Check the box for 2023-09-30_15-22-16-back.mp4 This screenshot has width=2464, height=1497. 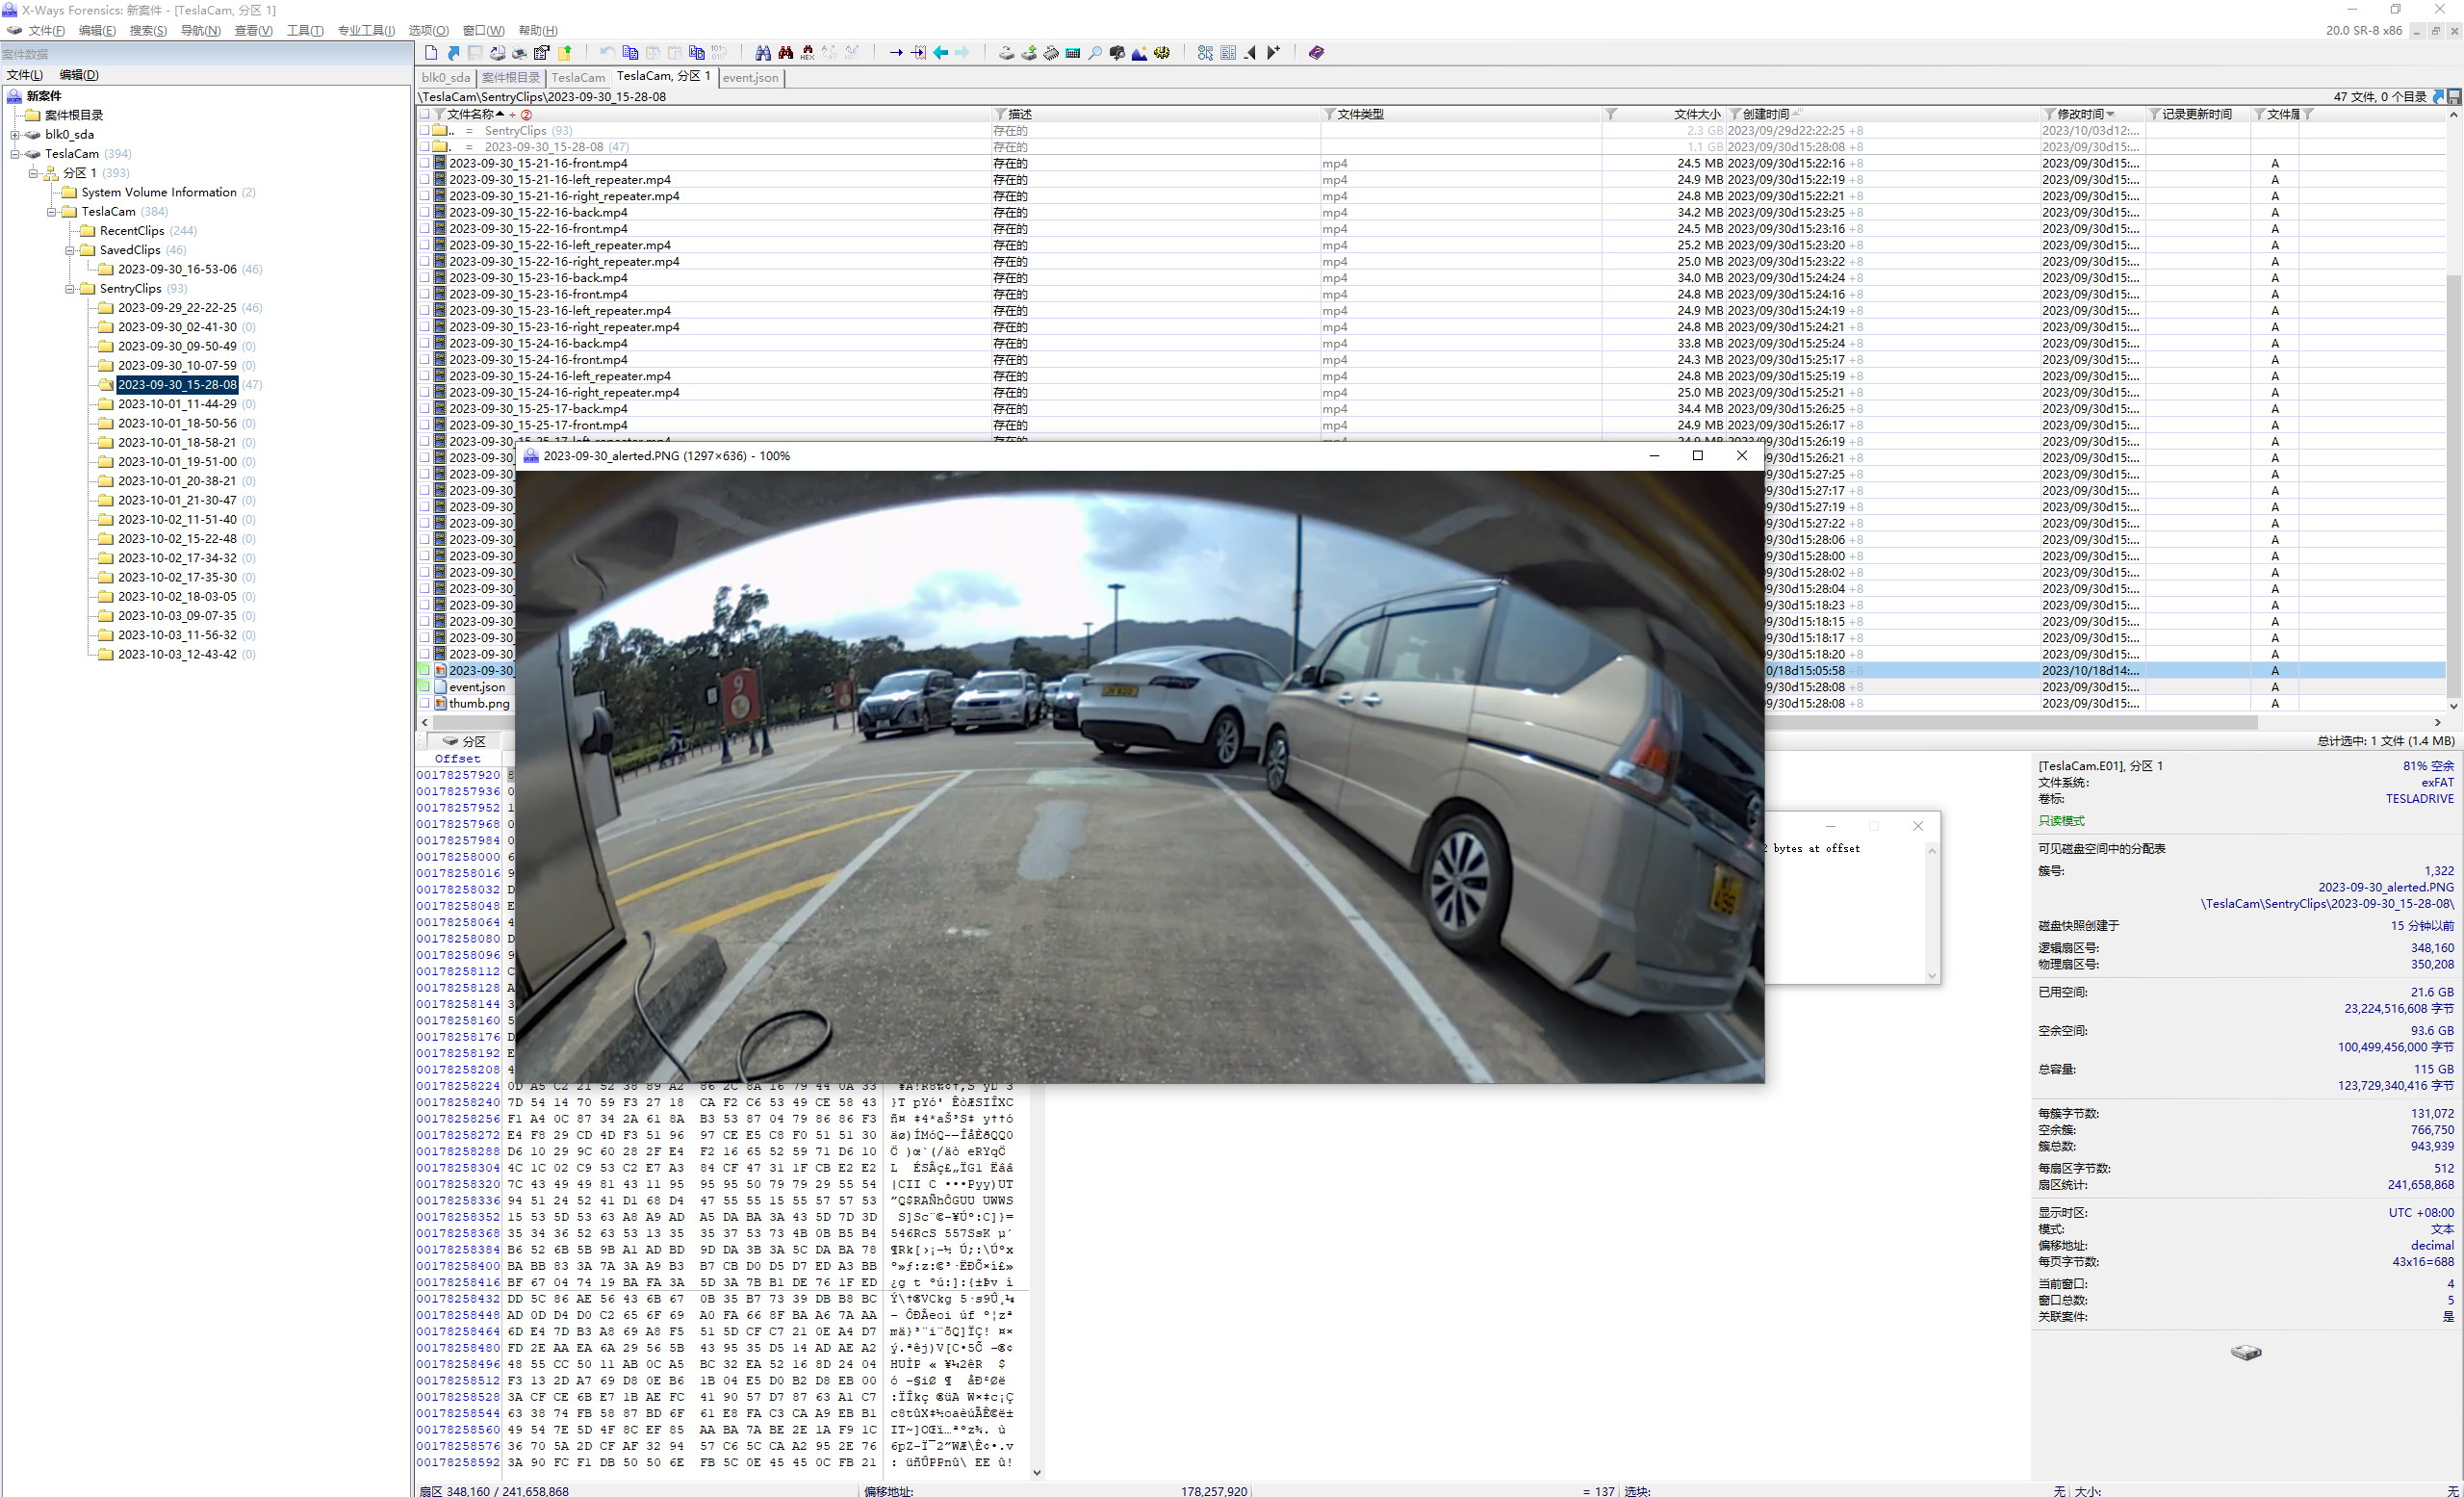click(425, 212)
